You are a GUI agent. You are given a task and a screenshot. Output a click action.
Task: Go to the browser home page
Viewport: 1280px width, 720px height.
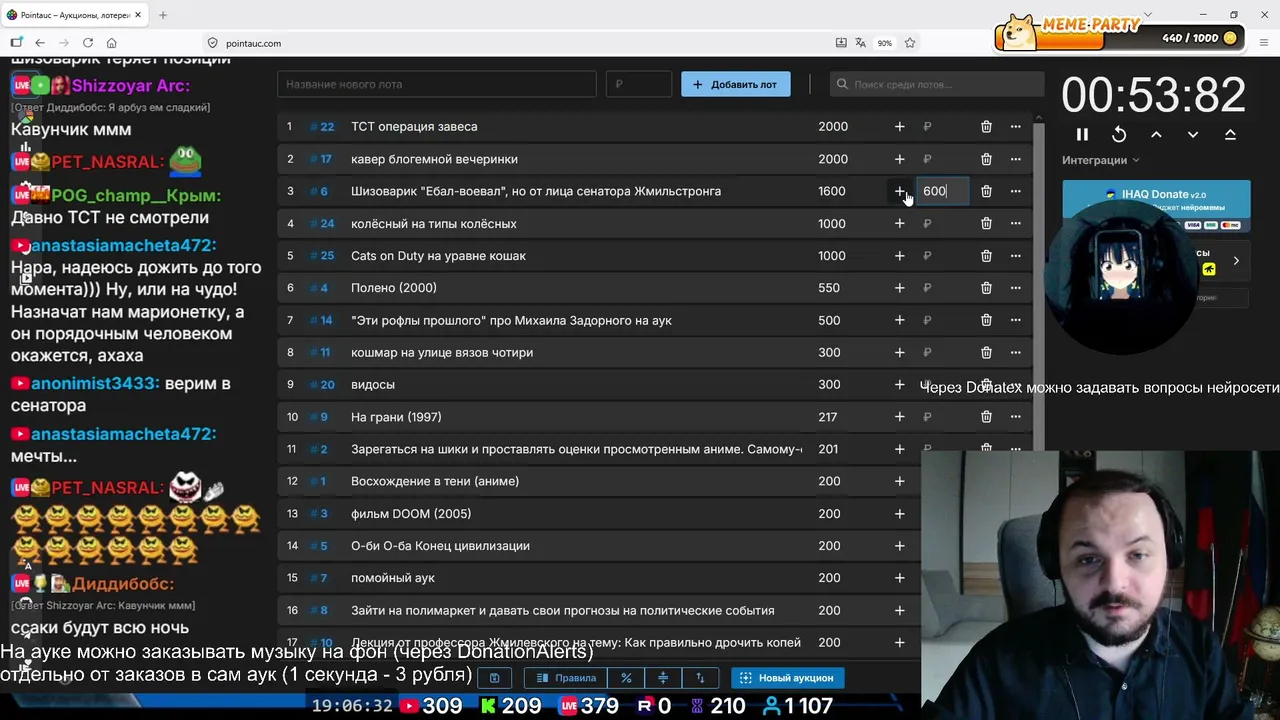tap(111, 43)
